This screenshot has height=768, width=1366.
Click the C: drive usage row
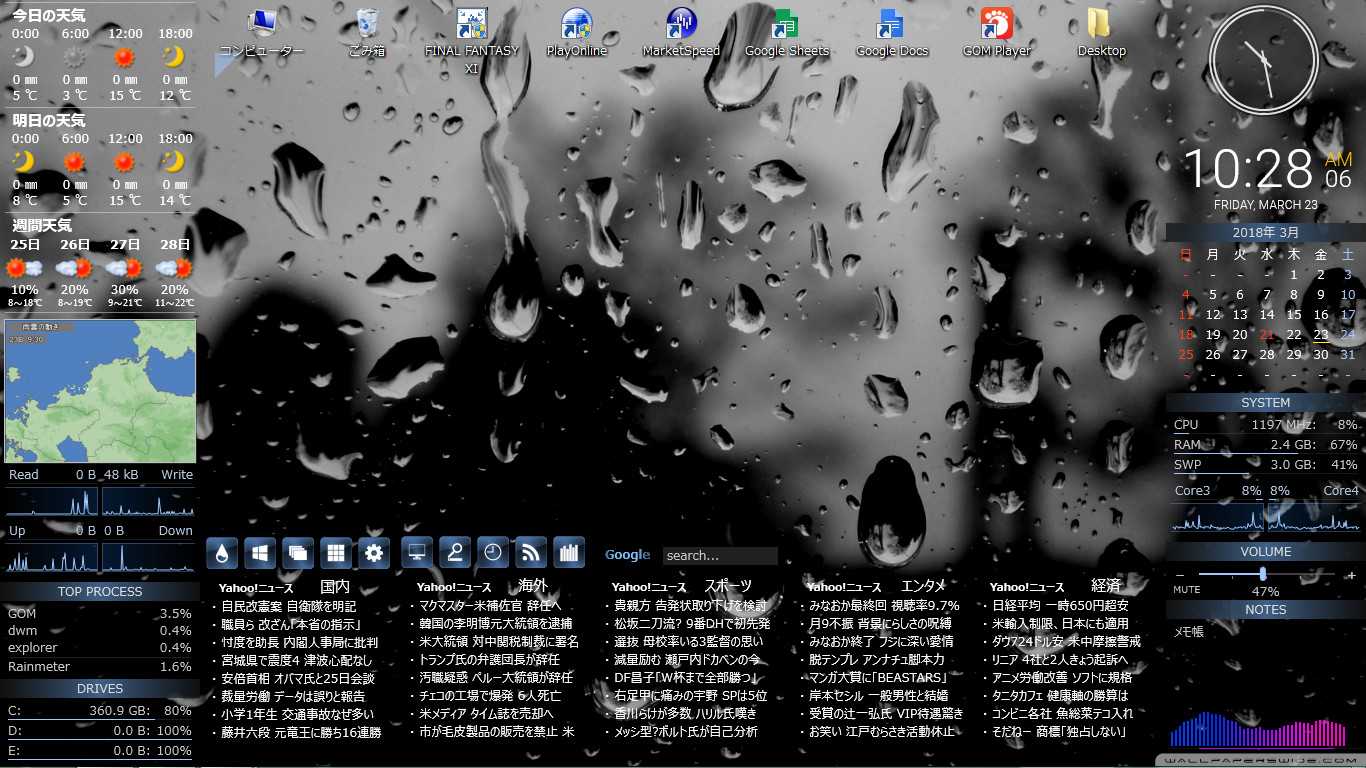[100, 711]
